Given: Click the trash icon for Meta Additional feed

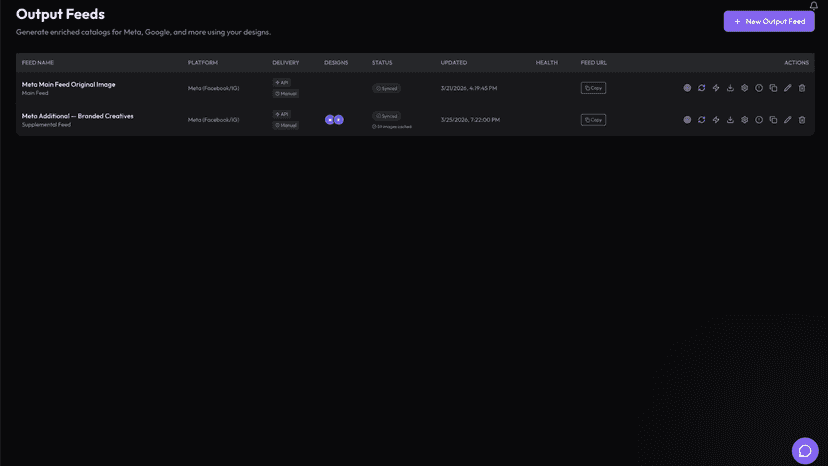Looking at the screenshot, I should [802, 120].
